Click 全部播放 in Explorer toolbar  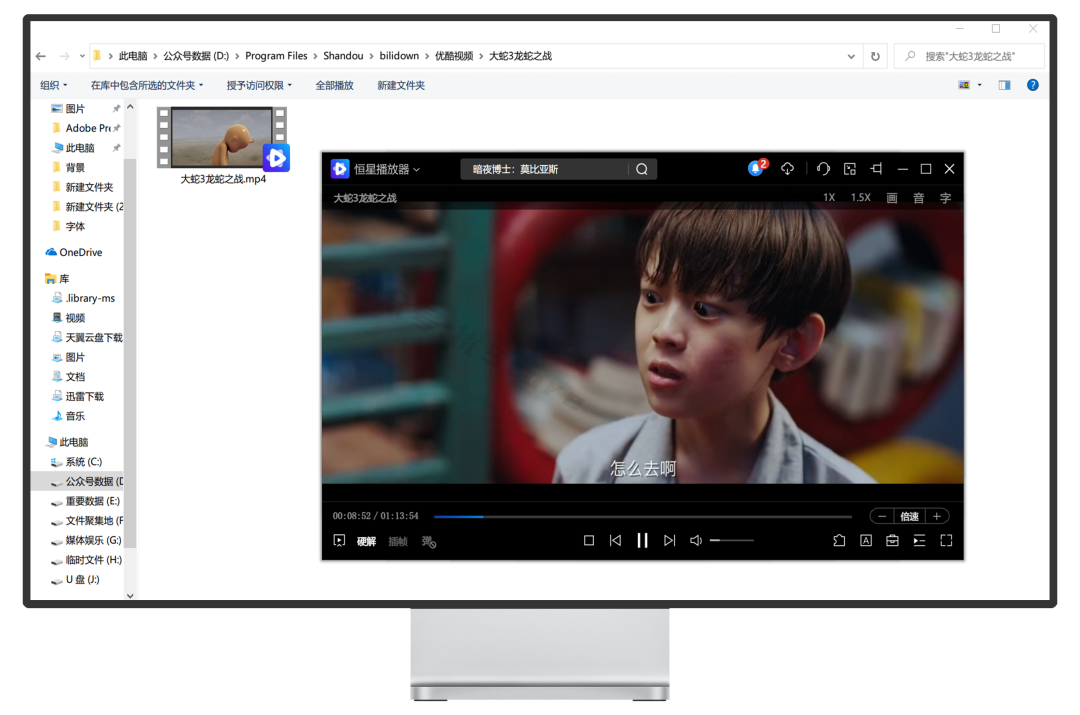[x=335, y=85]
